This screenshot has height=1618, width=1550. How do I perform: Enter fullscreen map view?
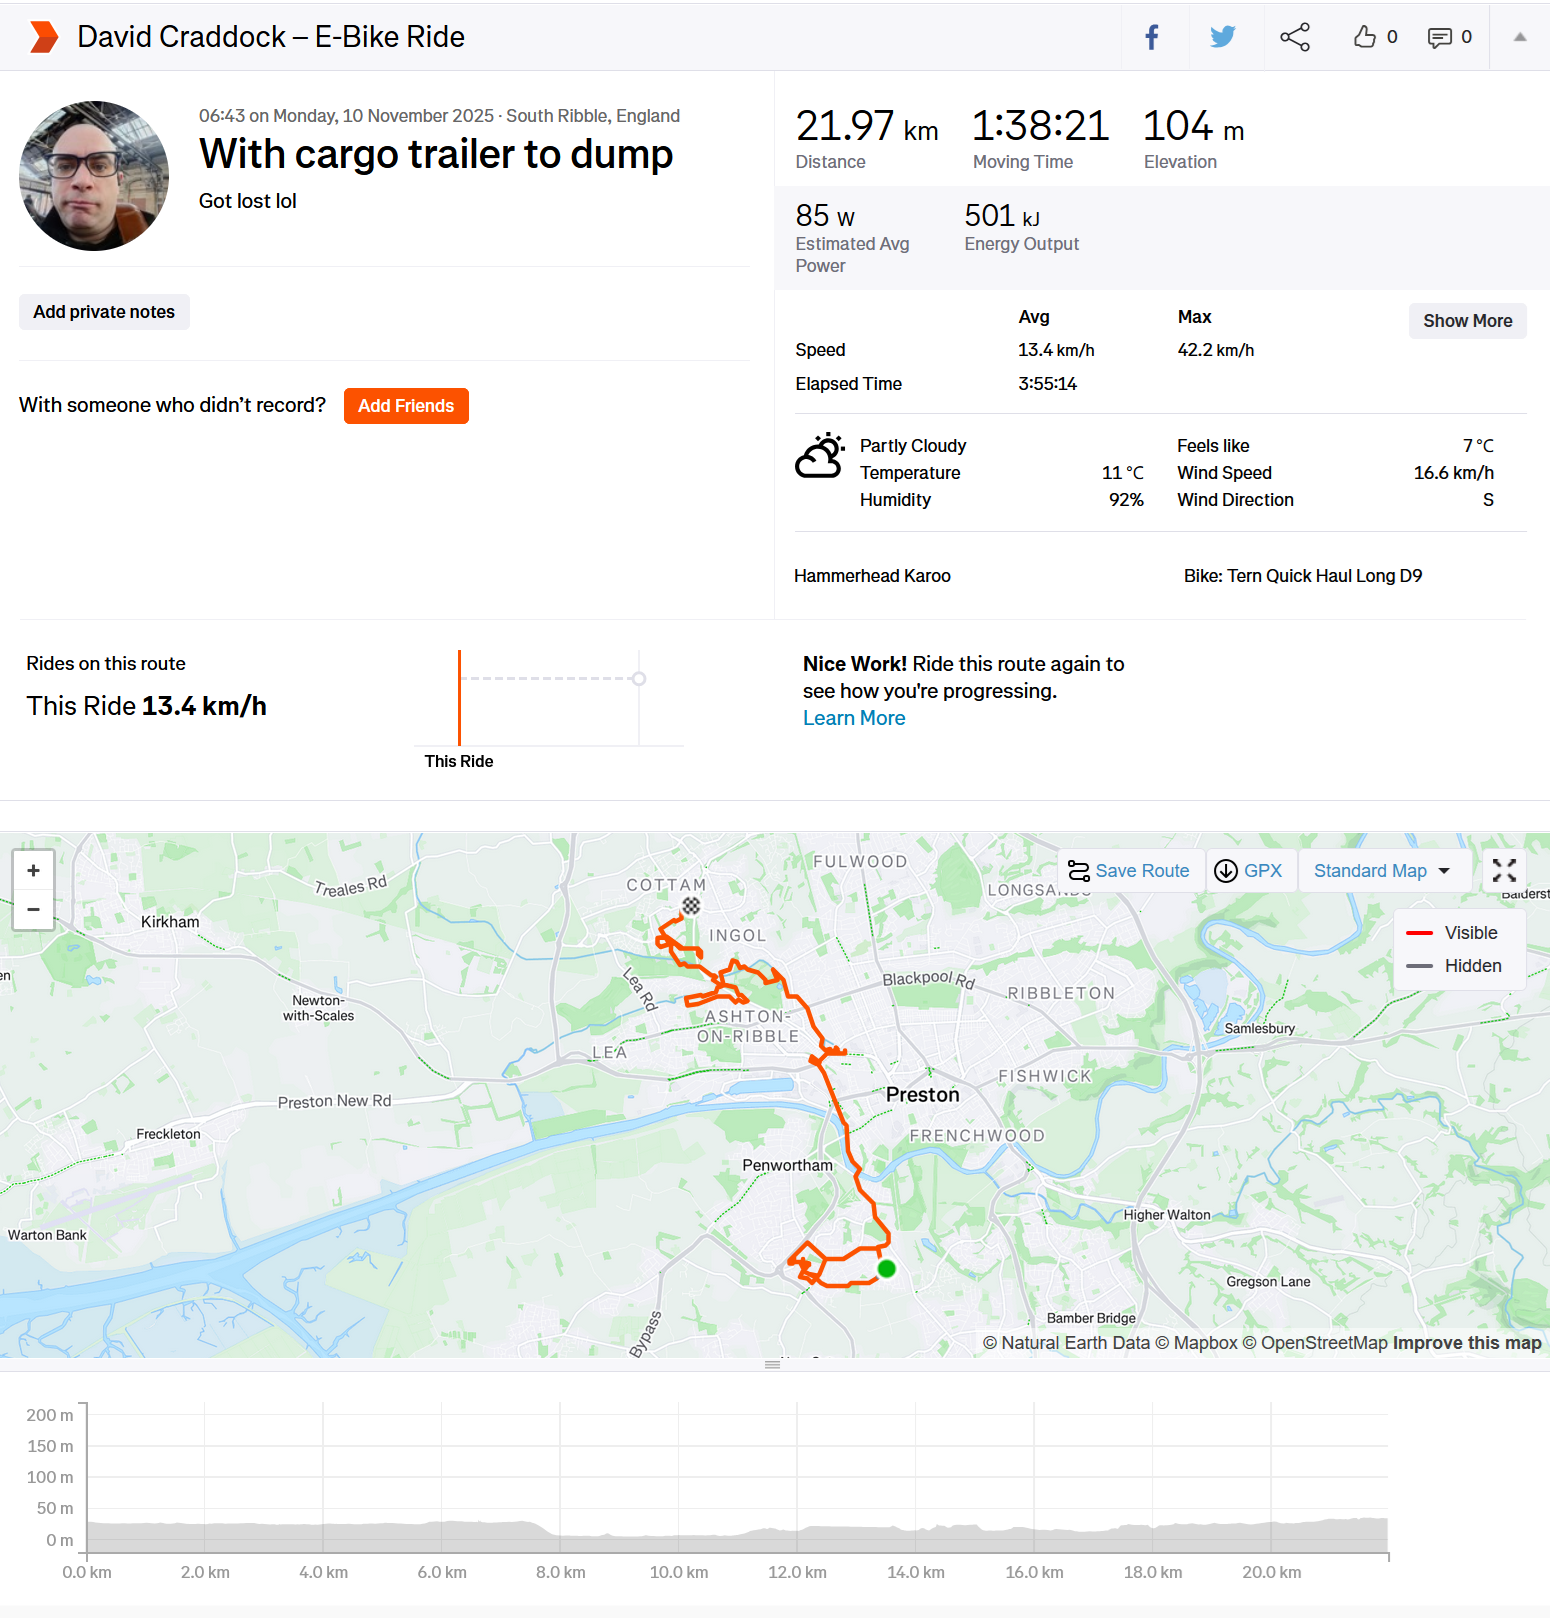coord(1504,870)
